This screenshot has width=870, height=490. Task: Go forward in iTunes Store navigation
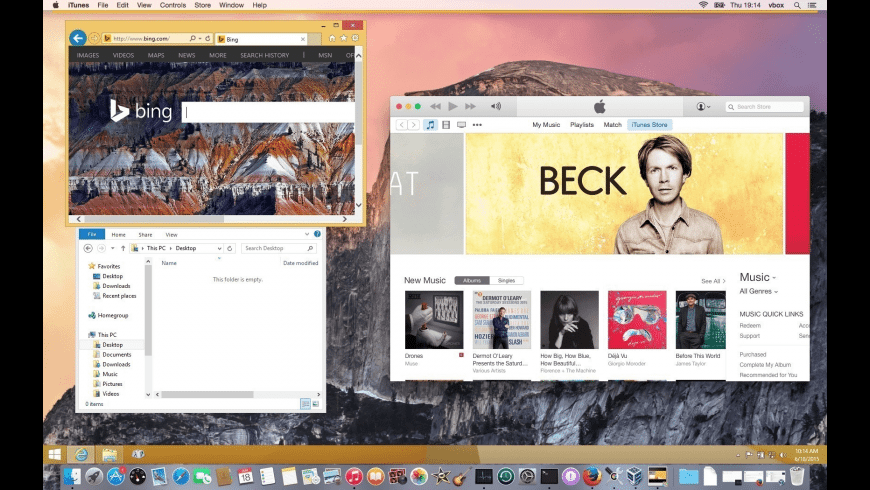413,125
